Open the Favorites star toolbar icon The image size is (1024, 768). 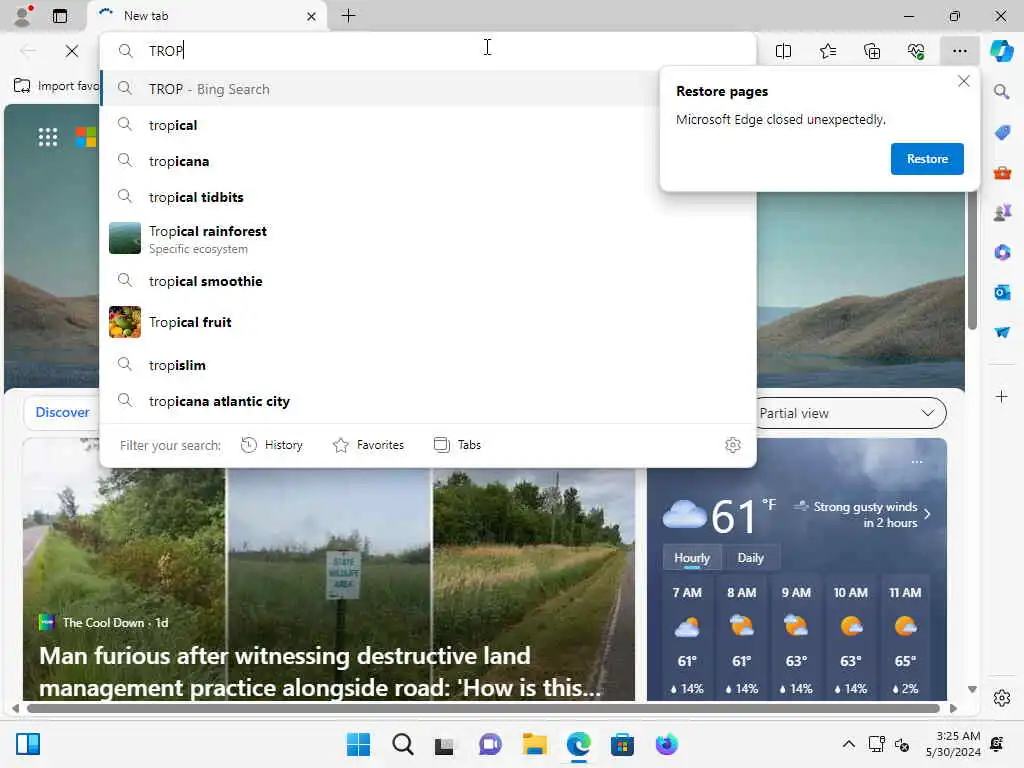coord(827,51)
